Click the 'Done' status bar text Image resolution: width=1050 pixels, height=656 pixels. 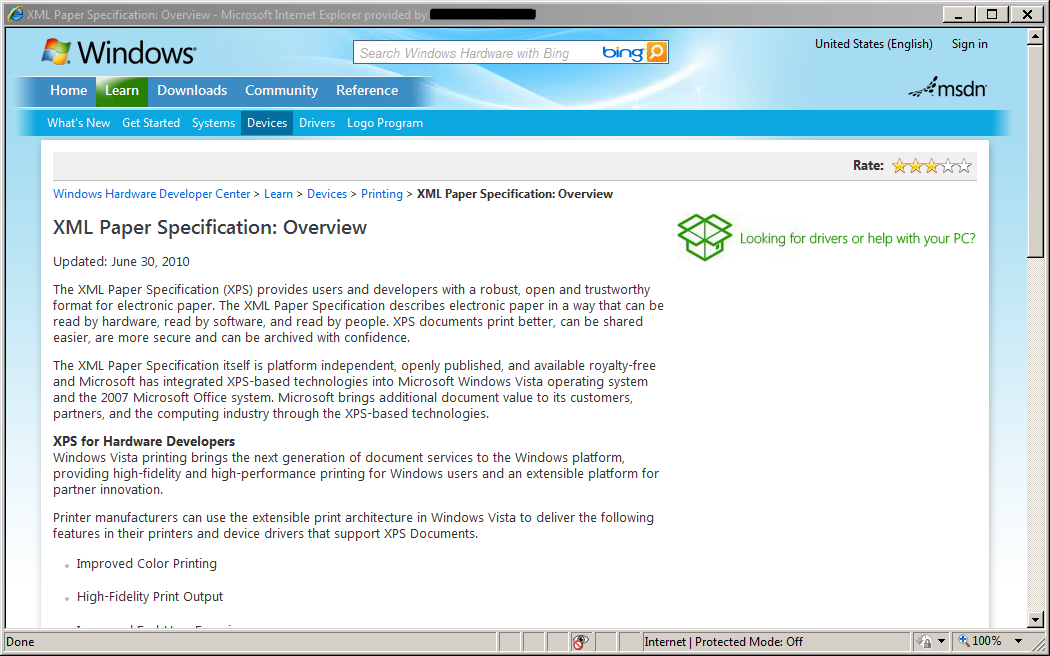click(x=20, y=642)
